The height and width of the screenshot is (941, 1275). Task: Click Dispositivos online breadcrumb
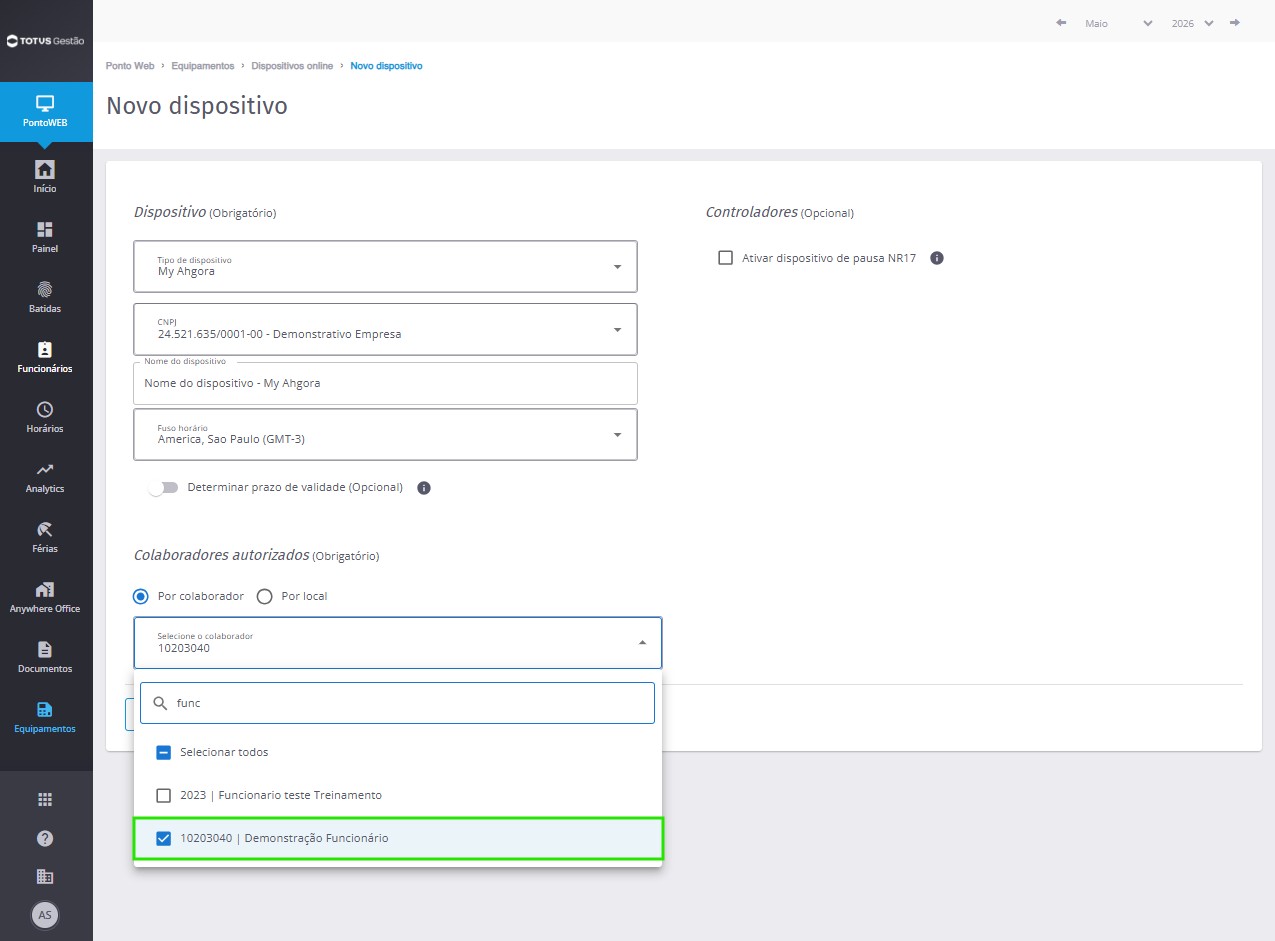coord(292,66)
